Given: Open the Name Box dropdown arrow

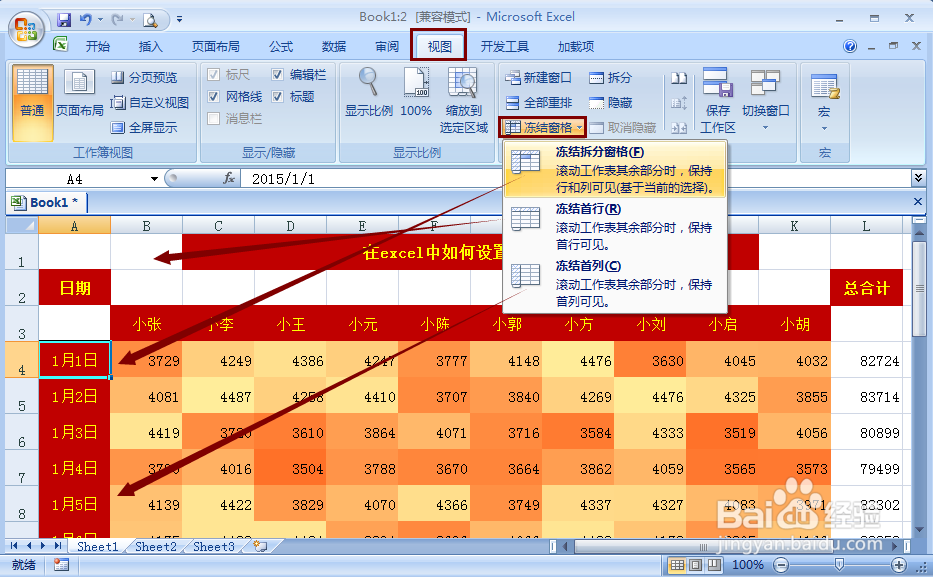Looking at the screenshot, I should tap(154, 178).
